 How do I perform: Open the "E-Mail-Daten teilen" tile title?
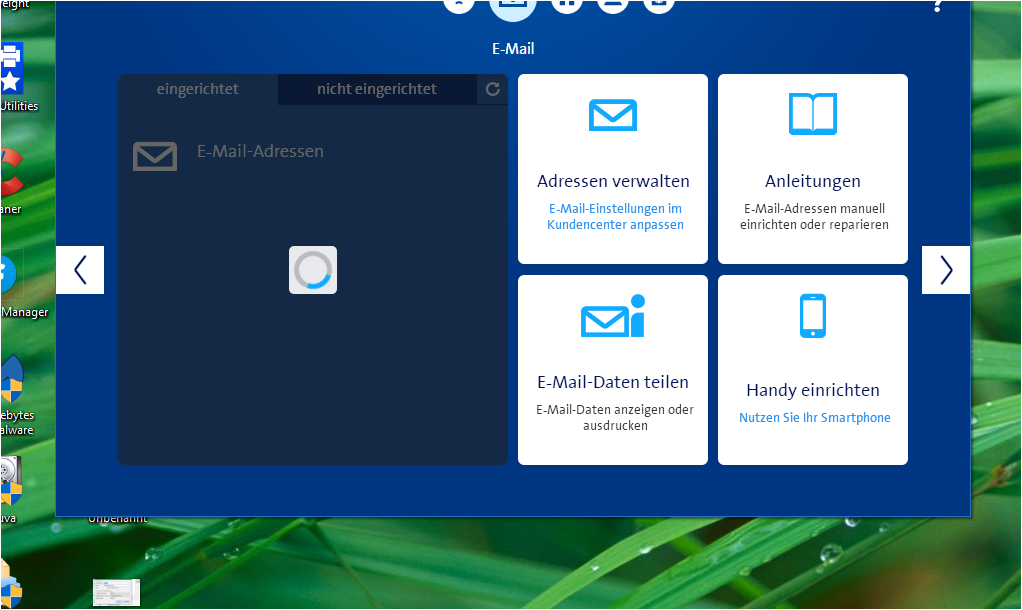(x=612, y=382)
